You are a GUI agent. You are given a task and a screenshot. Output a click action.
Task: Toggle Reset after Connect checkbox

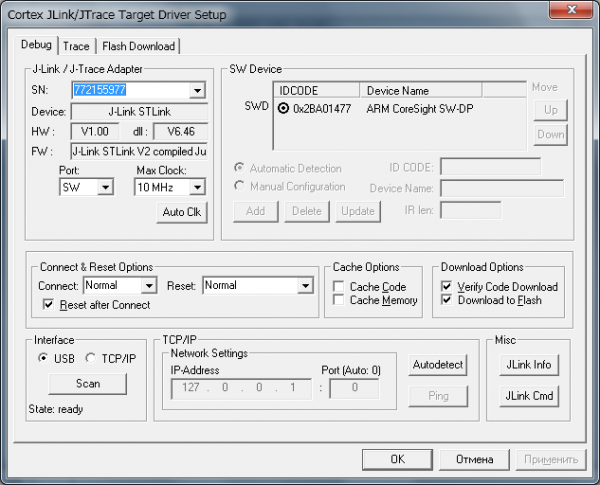(48, 304)
